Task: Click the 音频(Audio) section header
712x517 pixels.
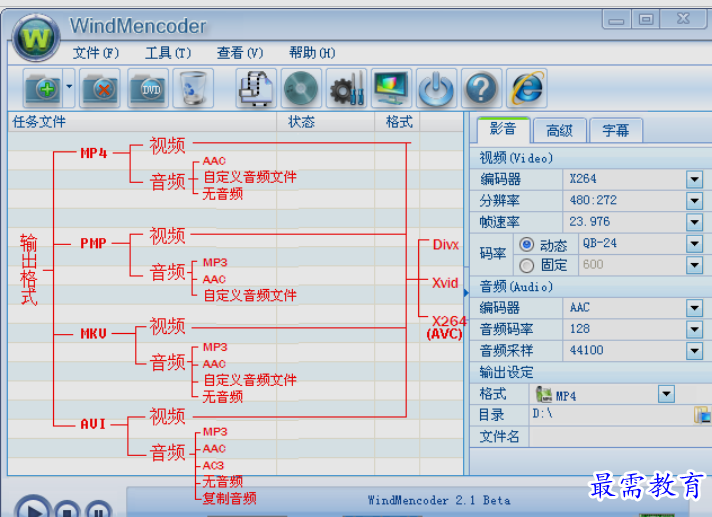Action: (x=590, y=287)
